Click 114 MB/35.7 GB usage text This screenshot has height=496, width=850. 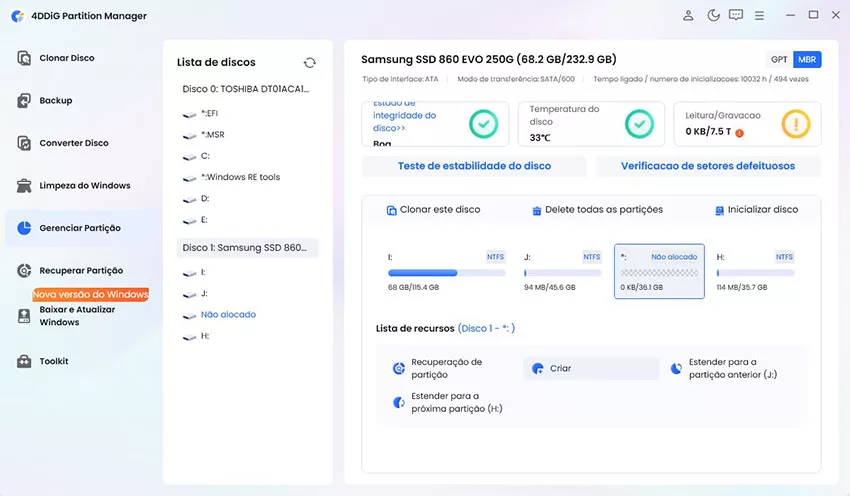742,287
